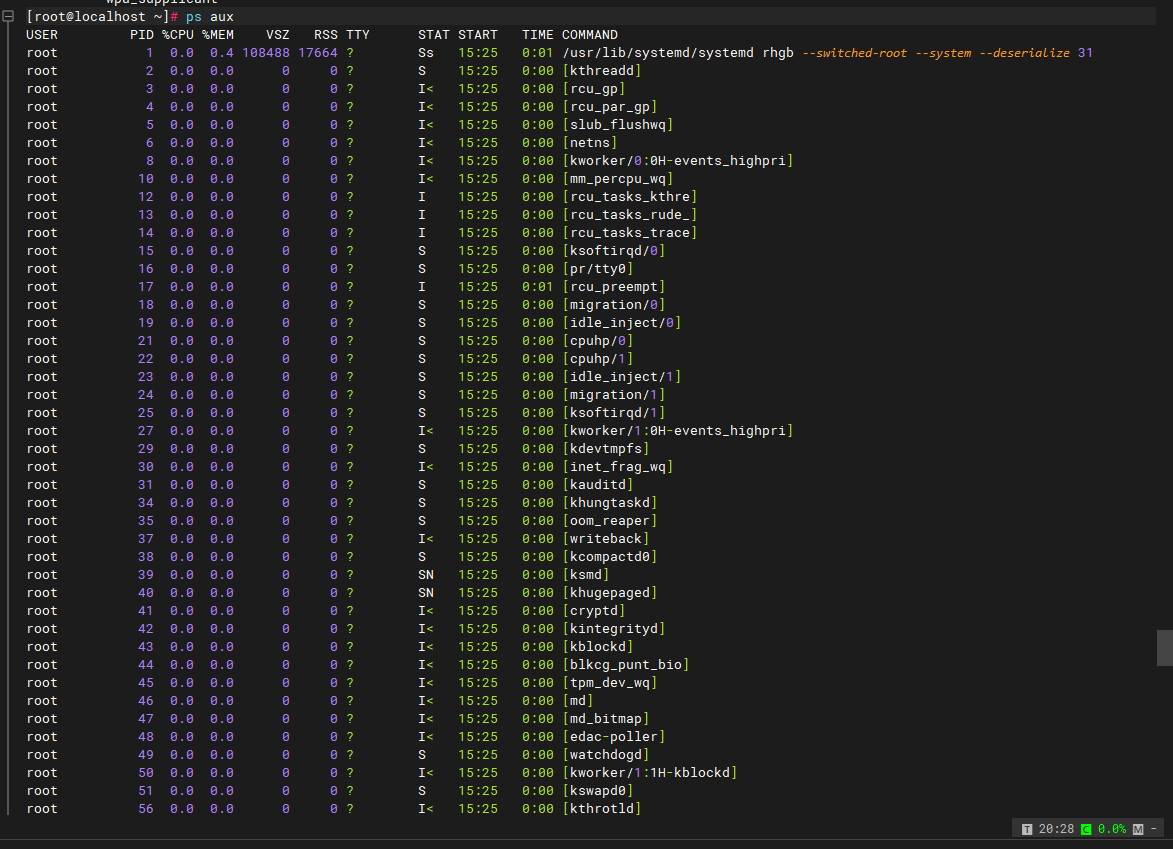This screenshot has height=849, width=1173.
Task: Click the 108488 VSZ value
Action: (266, 53)
